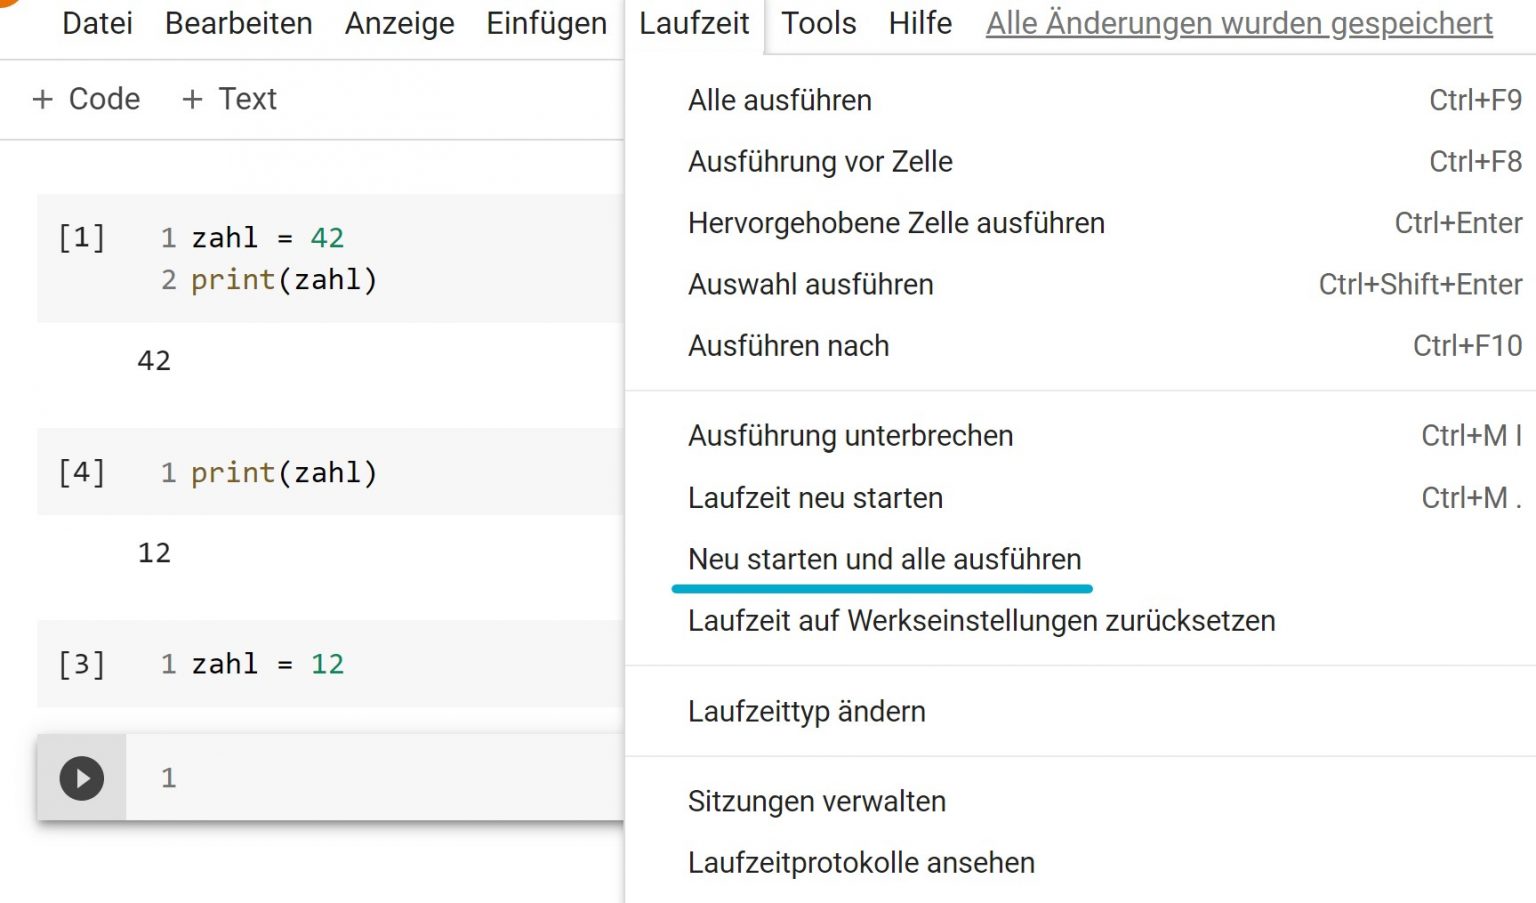Restart the runtime with 'Laufzeit neu starten'
Viewport: 1536px width, 903px height.
(815, 497)
